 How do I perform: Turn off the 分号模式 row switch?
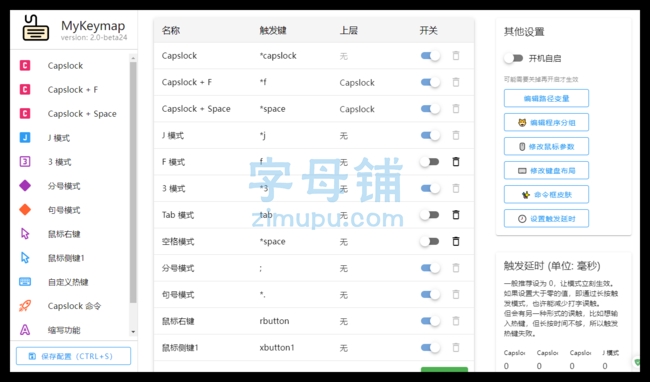(x=430, y=268)
